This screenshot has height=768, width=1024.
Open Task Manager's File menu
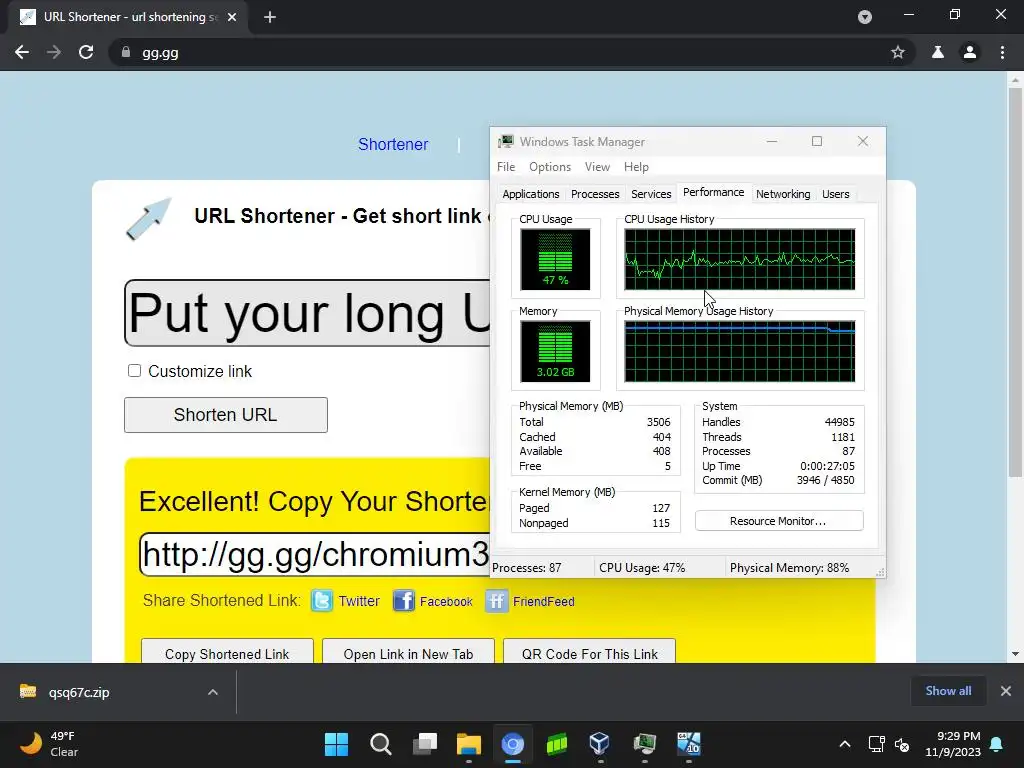506,167
